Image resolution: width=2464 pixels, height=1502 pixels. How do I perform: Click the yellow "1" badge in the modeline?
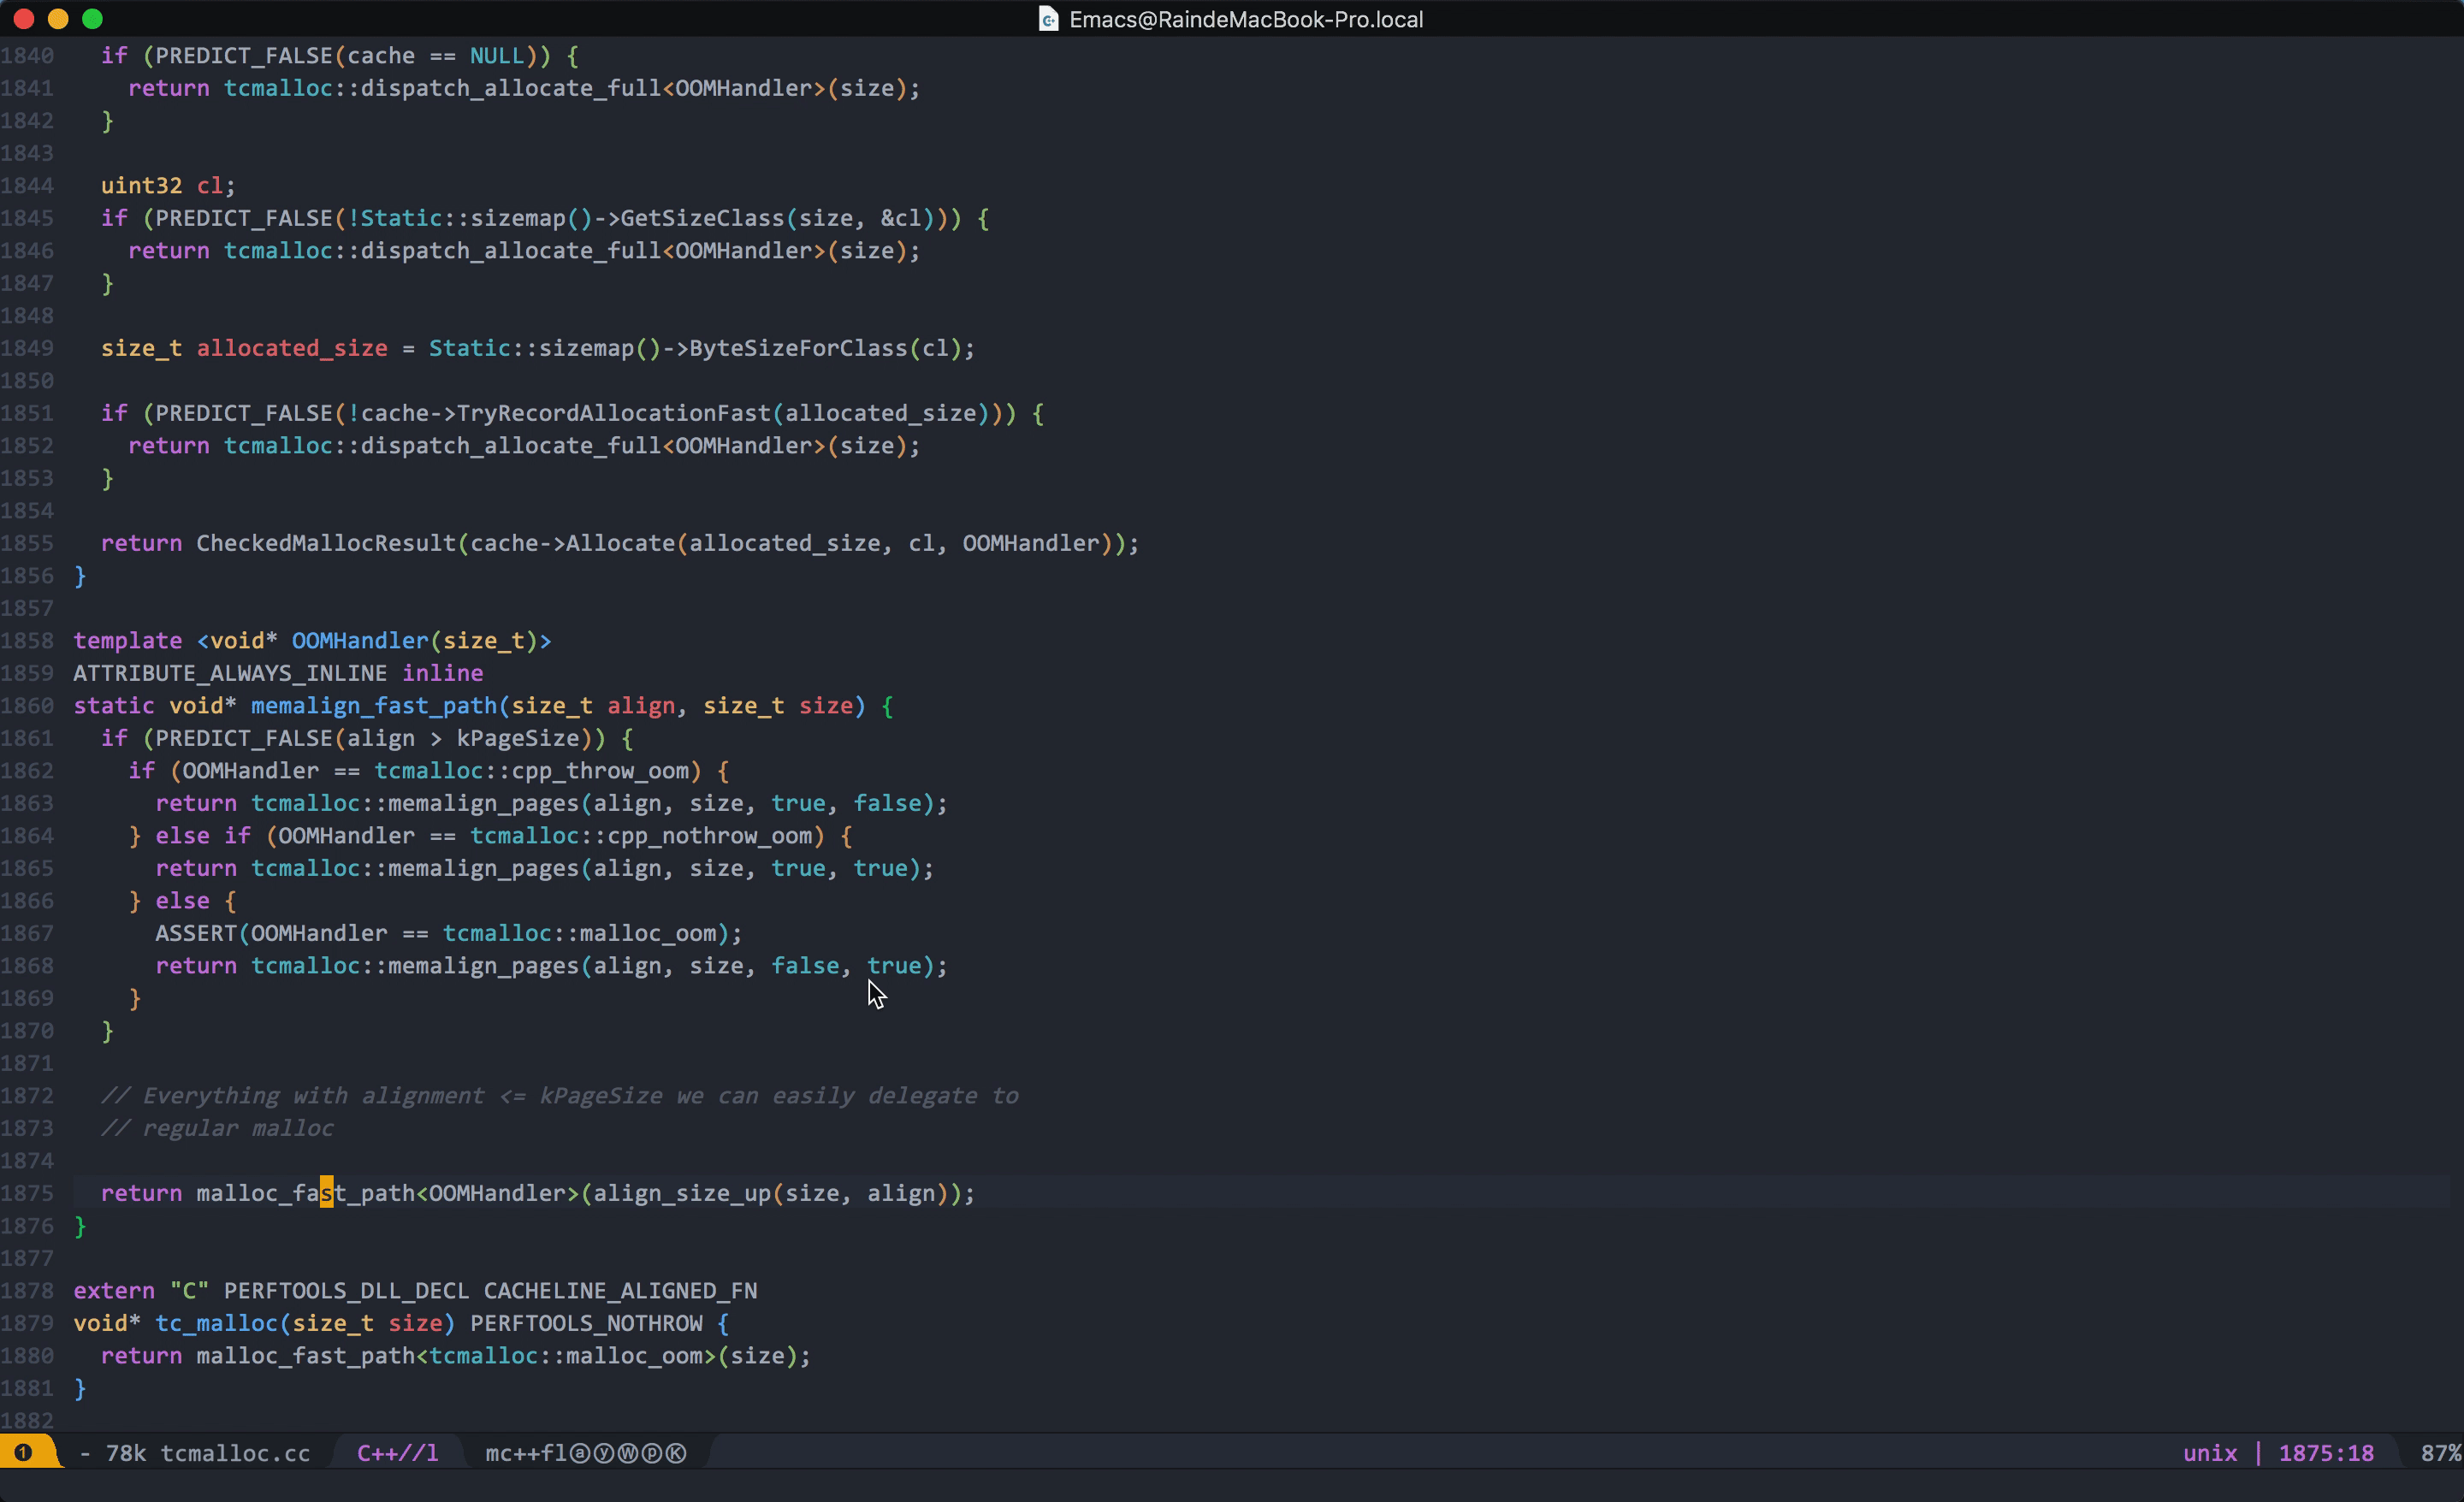point(23,1452)
